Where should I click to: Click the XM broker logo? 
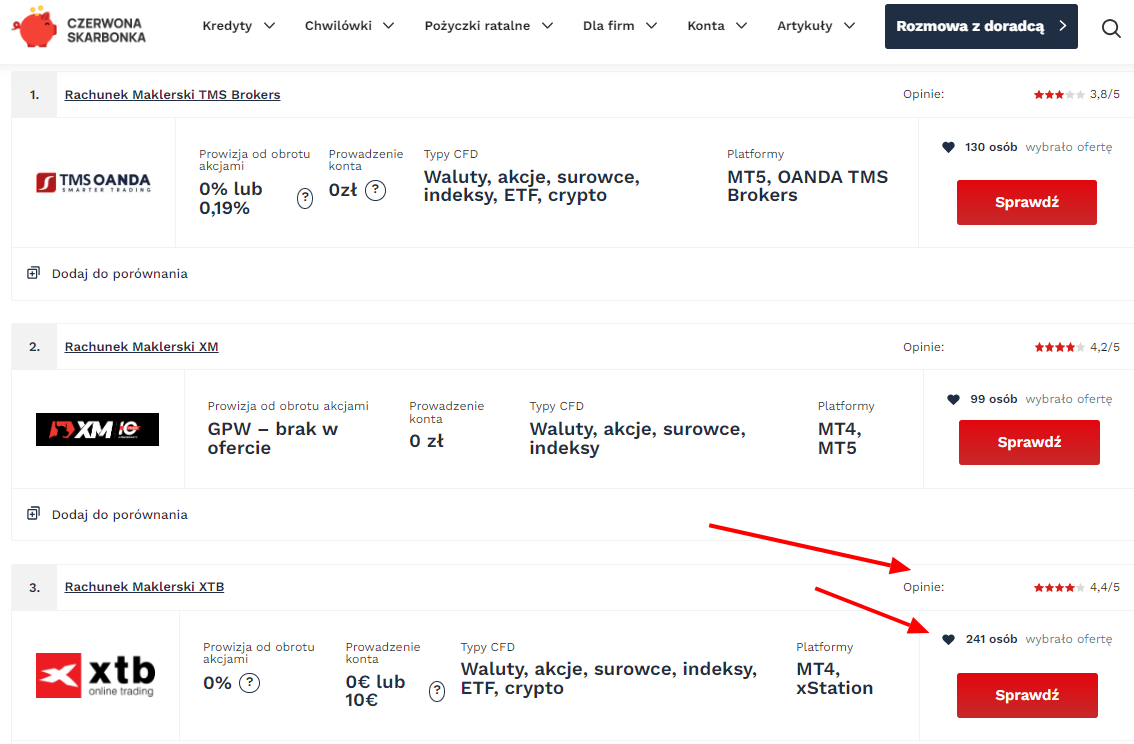97,429
